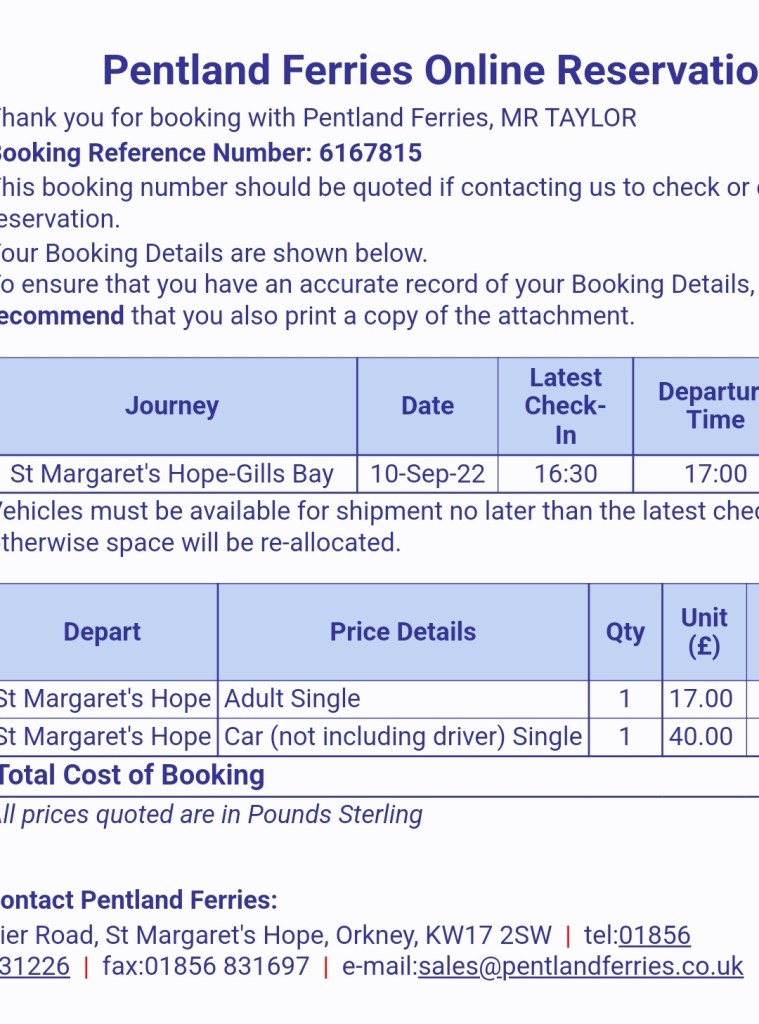
Task: Click the 17.00 unit price cell
Action: pyautogui.click(x=702, y=699)
